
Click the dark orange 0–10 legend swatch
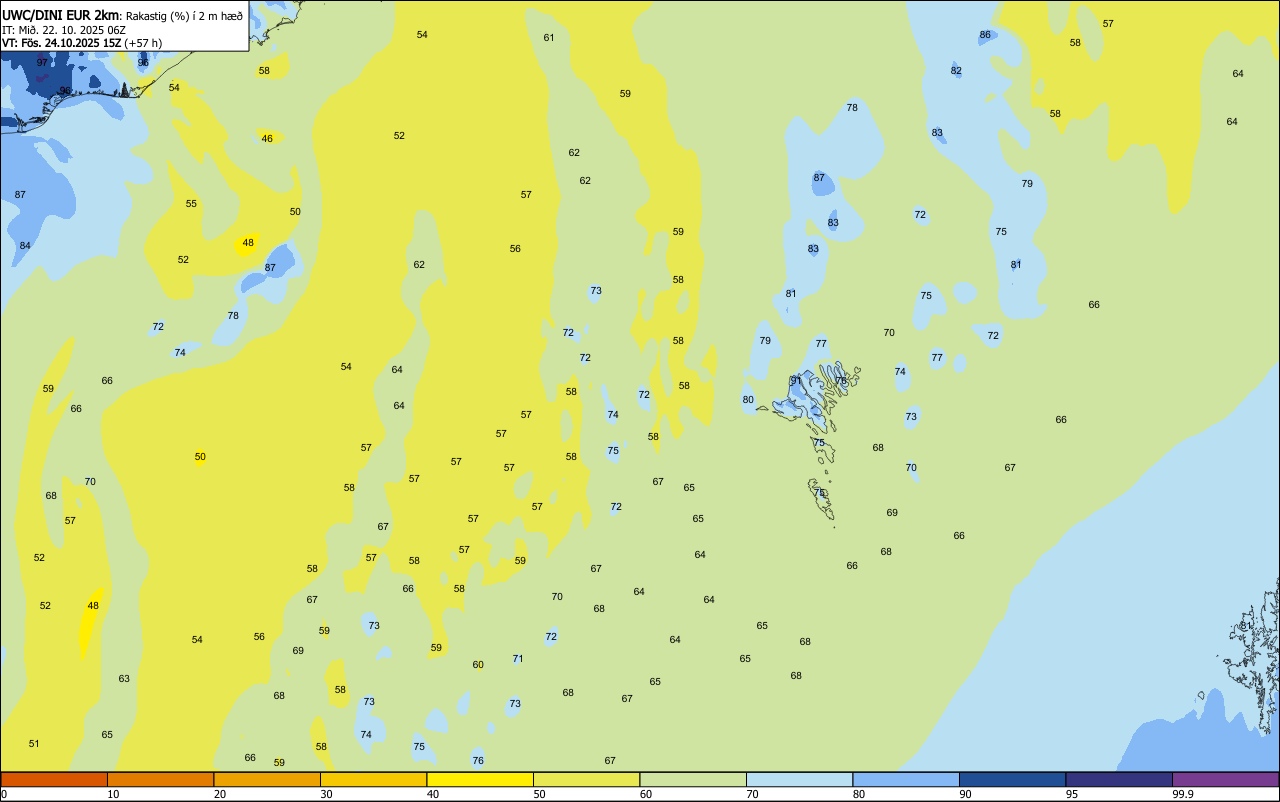point(54,779)
